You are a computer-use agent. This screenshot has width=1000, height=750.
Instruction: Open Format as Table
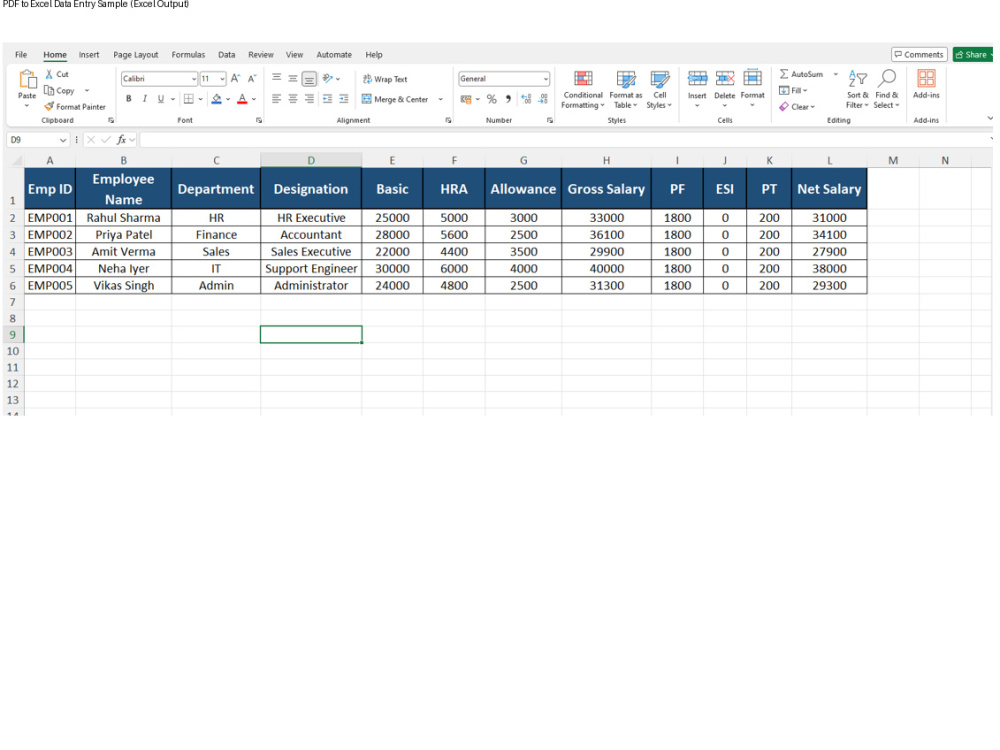[626, 90]
